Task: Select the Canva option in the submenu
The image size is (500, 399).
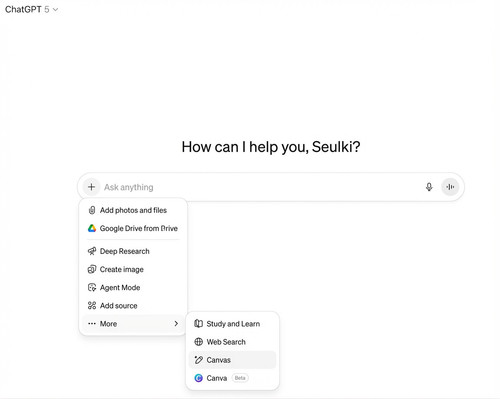Action: [x=232, y=378]
